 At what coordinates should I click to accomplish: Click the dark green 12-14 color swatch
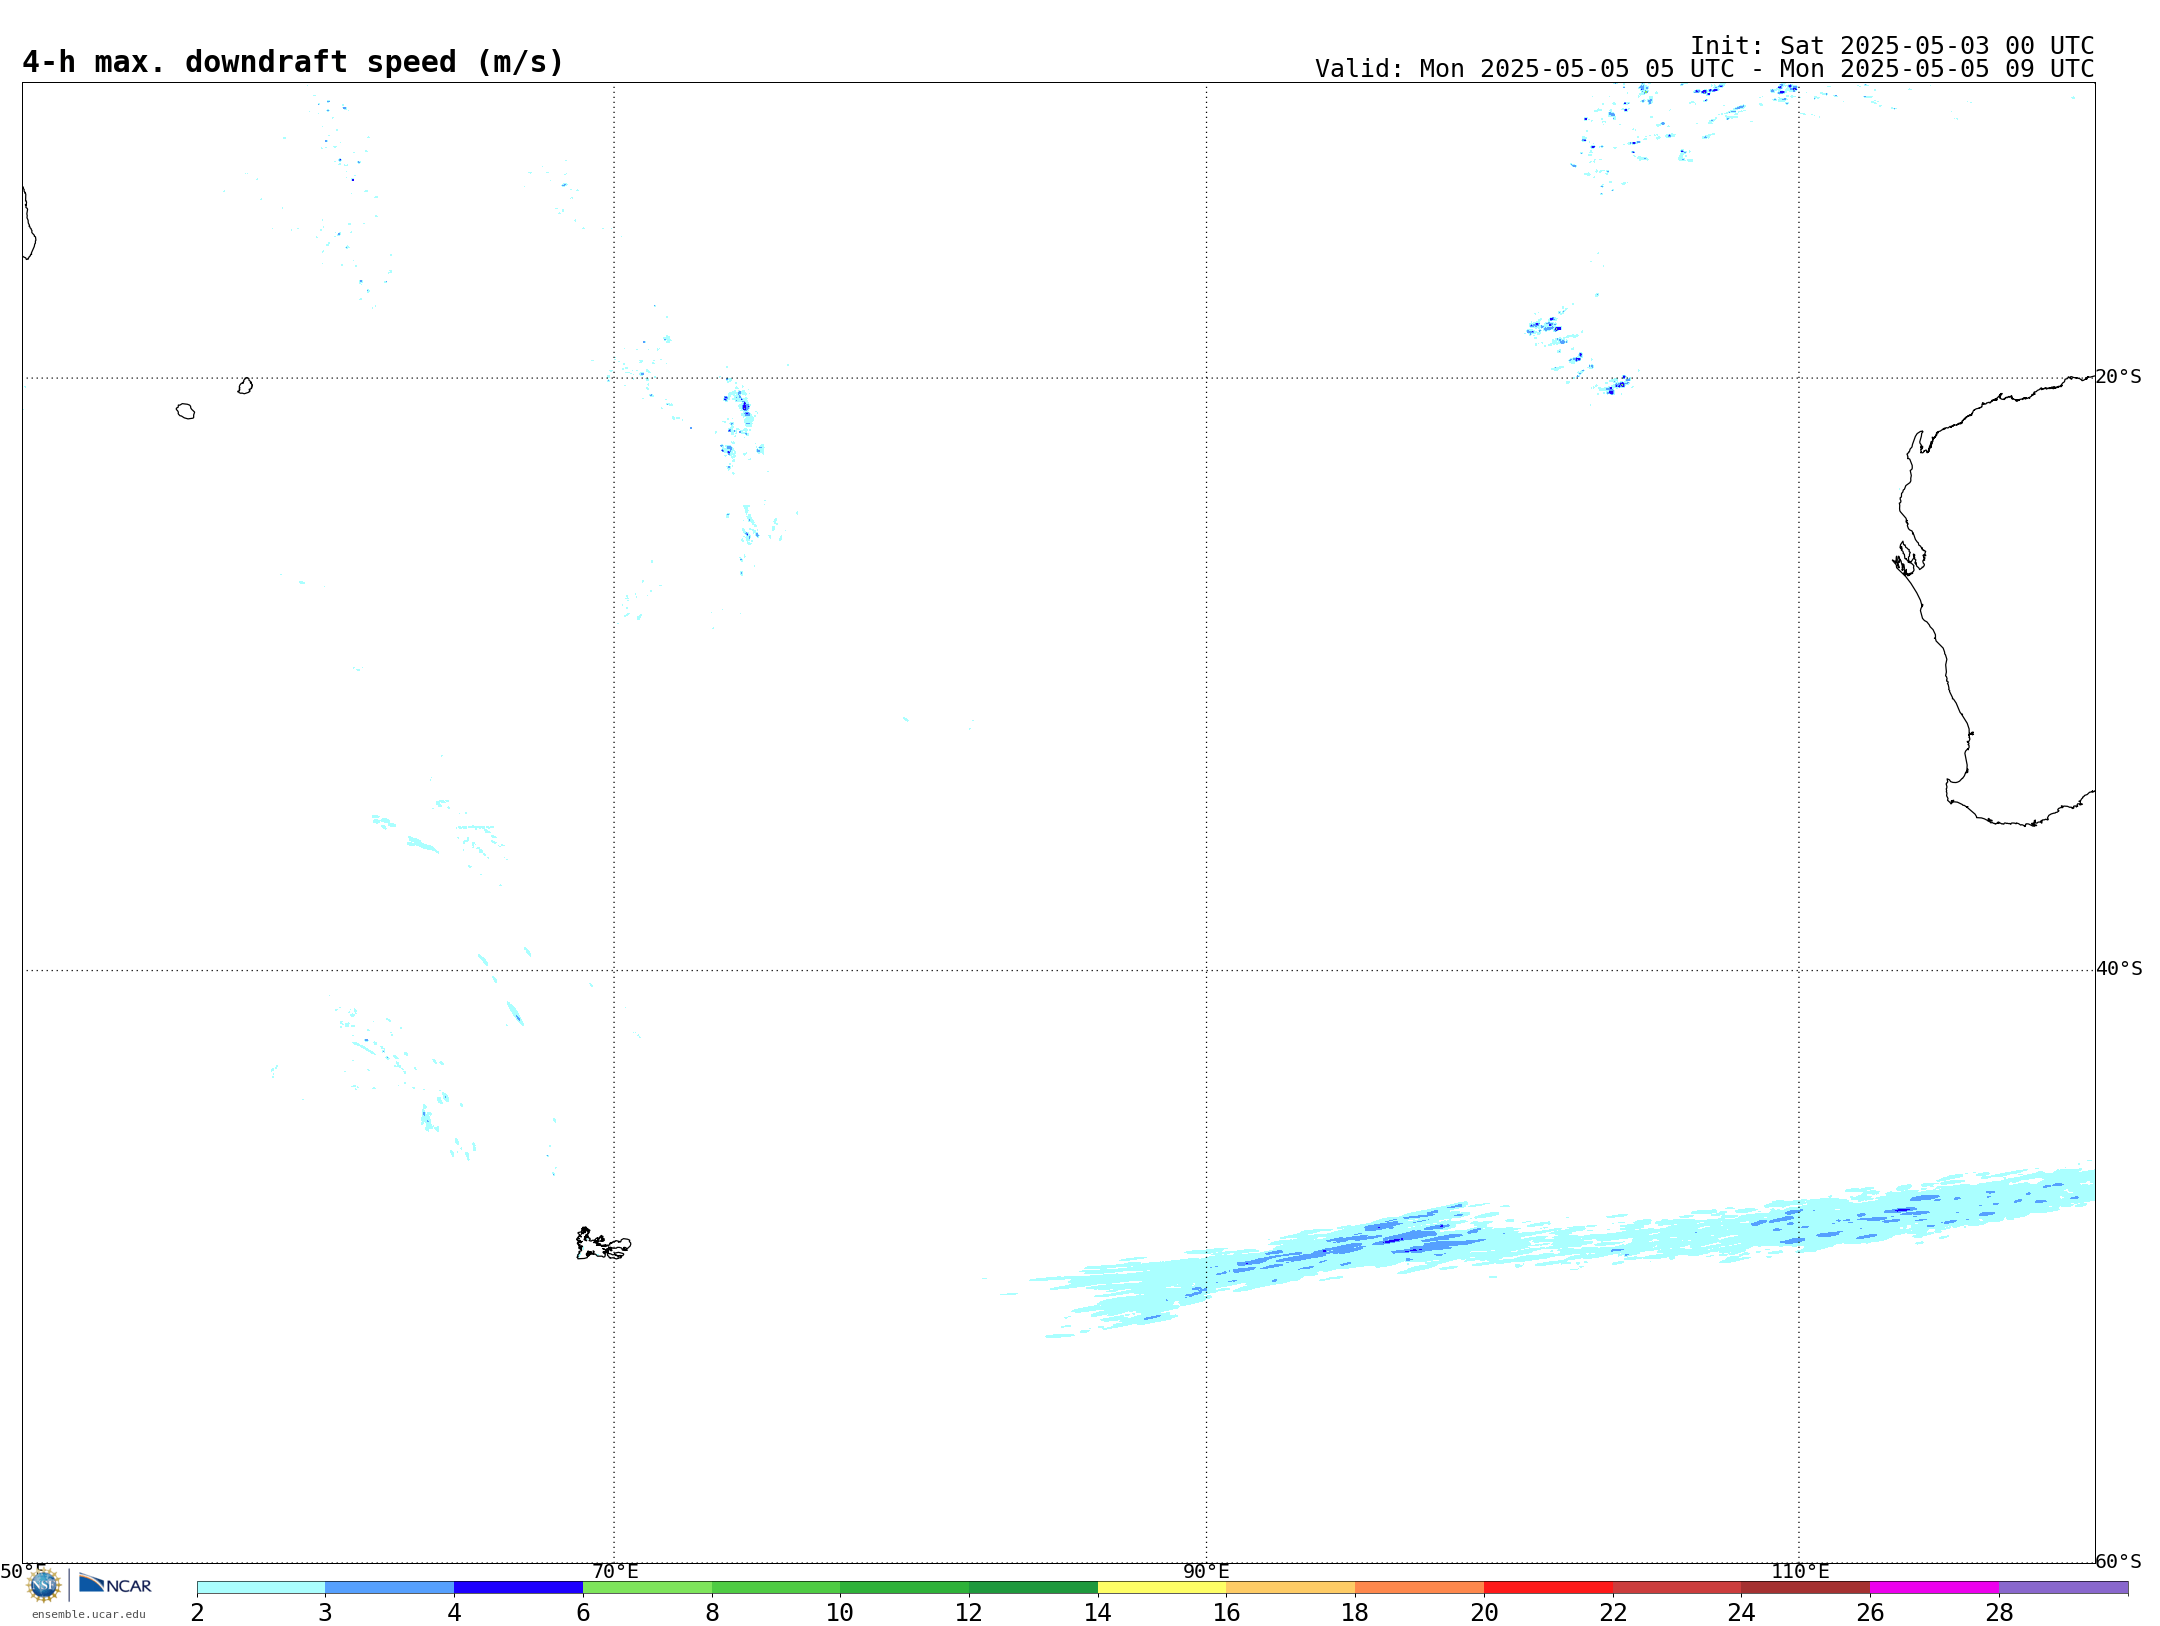pyautogui.click(x=1034, y=1587)
